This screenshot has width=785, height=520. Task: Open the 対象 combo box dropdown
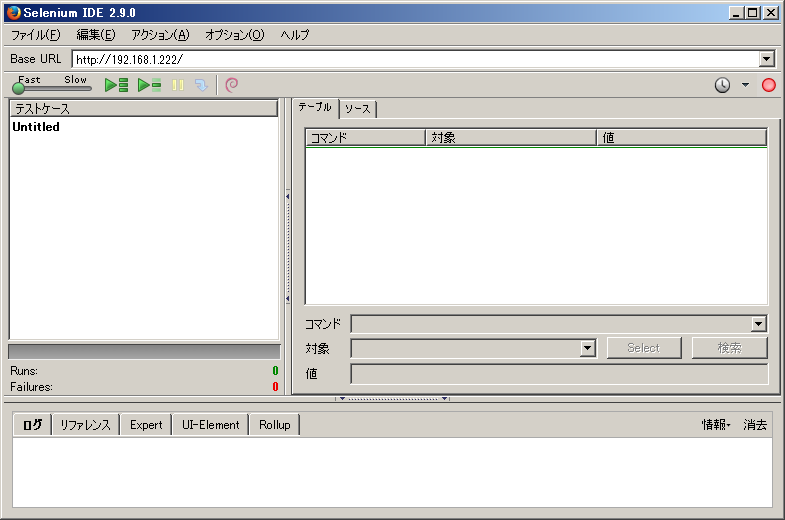[x=587, y=348]
